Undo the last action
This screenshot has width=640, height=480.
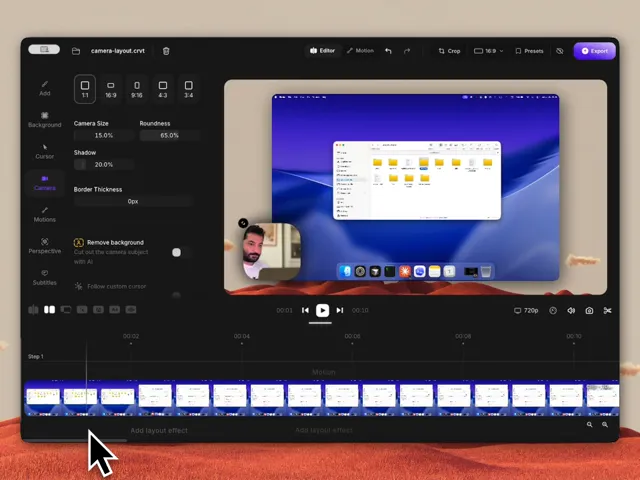click(388, 51)
